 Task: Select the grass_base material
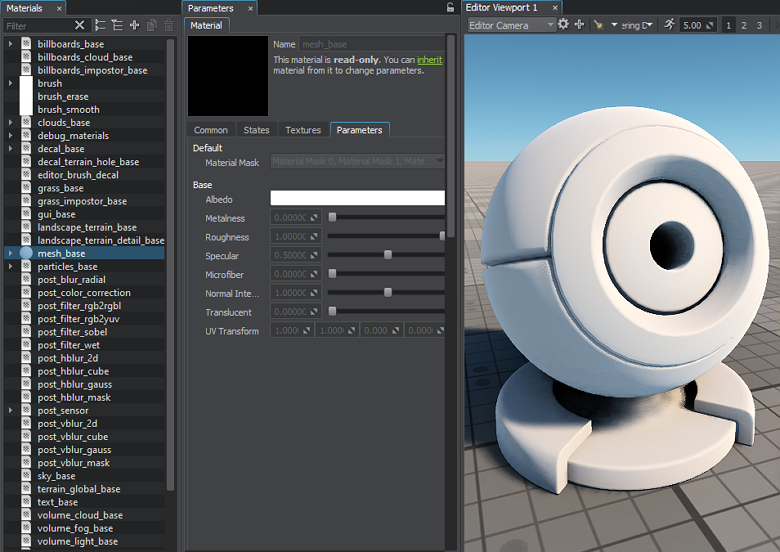[x=61, y=188]
